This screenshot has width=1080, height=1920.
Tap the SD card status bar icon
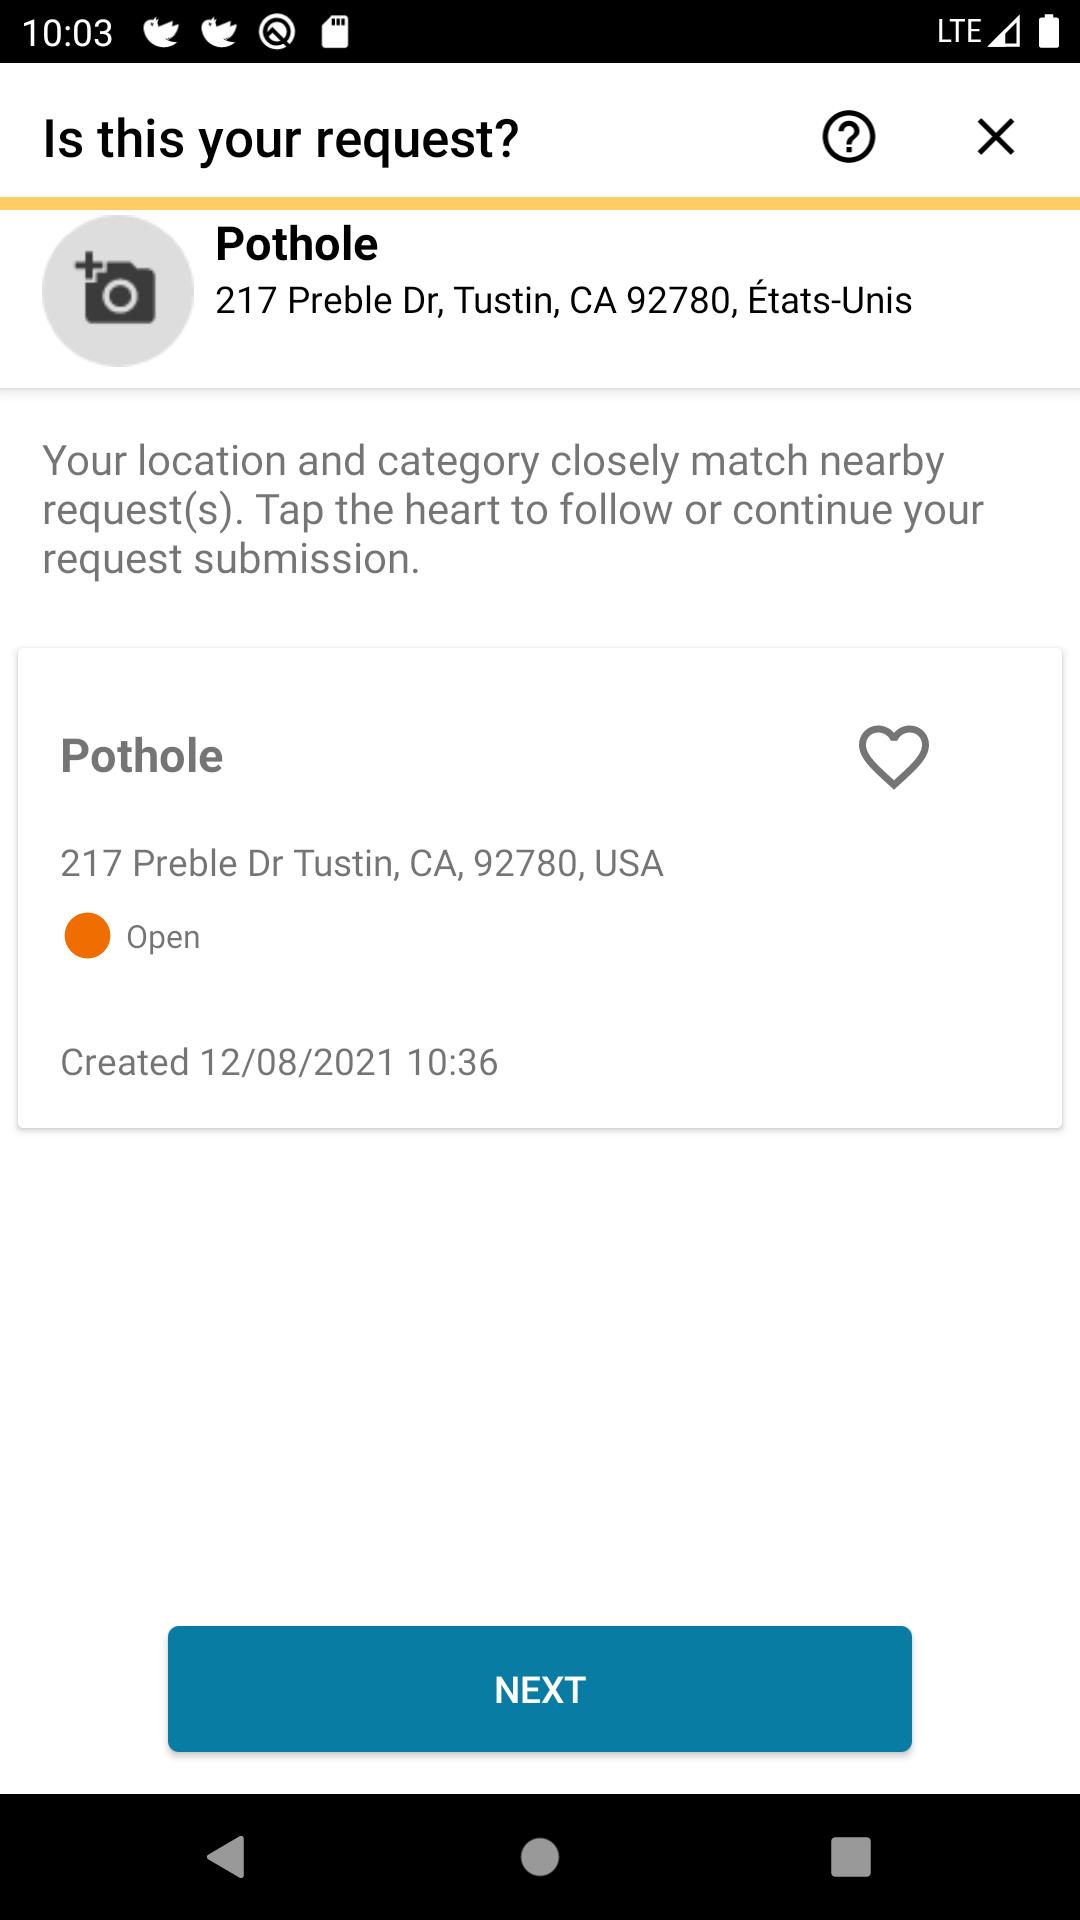point(335,32)
